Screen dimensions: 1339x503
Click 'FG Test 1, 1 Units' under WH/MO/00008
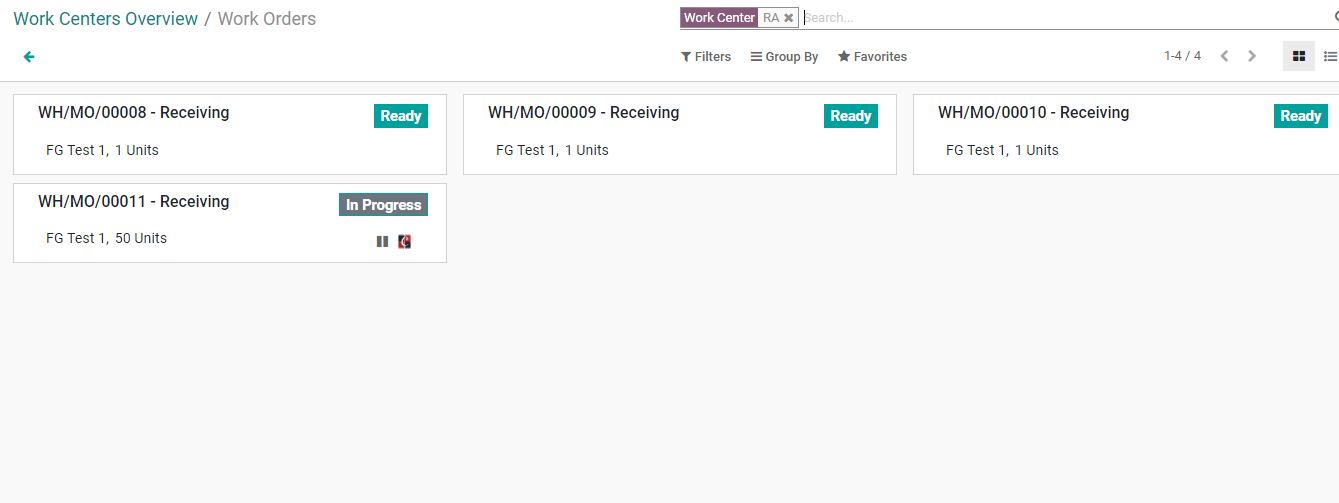click(102, 150)
